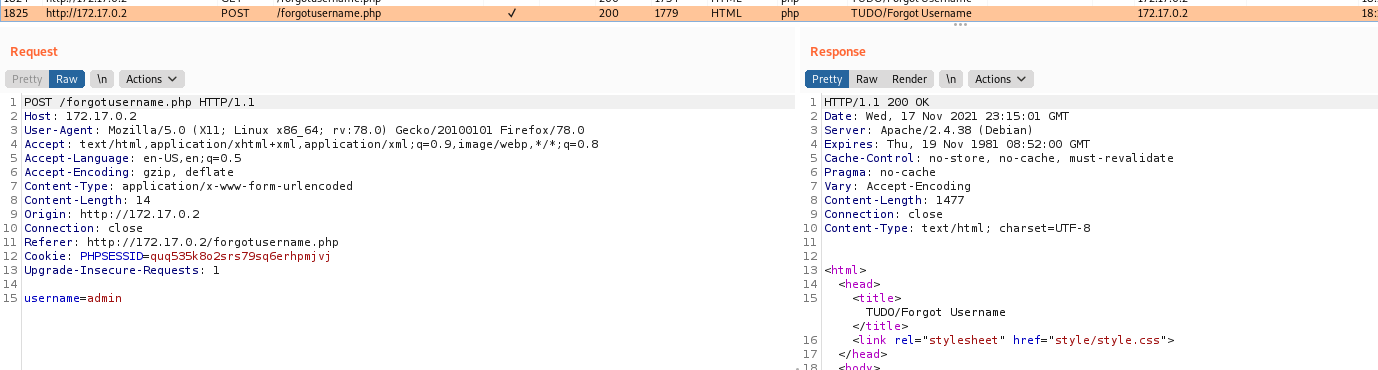Click the request Content-Type urlencoded line
Image resolution: width=1378 pixels, height=370 pixels.
pos(188,186)
